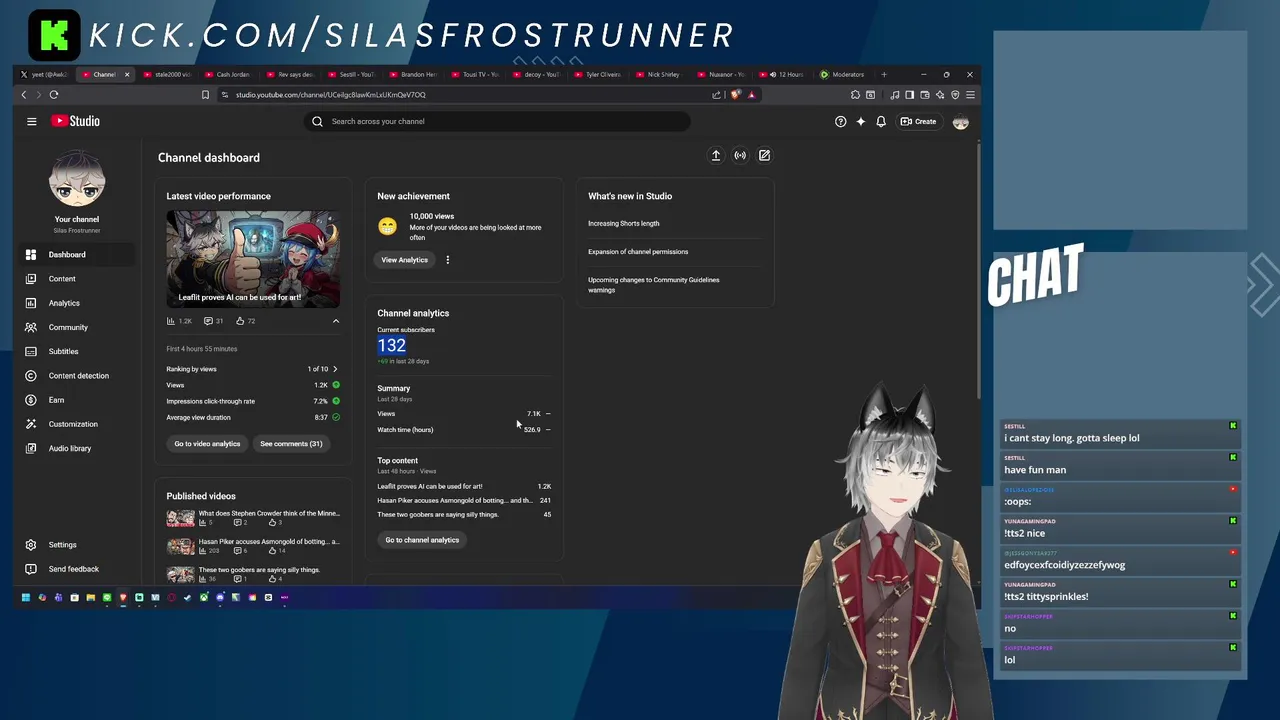This screenshot has width=1280, height=720.
Task: Open Subtitles in the sidebar
Action: pos(78,351)
